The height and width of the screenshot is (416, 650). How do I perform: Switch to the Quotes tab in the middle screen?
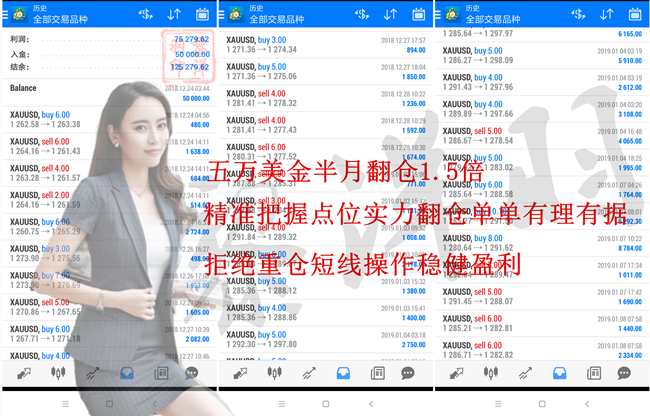240,373
